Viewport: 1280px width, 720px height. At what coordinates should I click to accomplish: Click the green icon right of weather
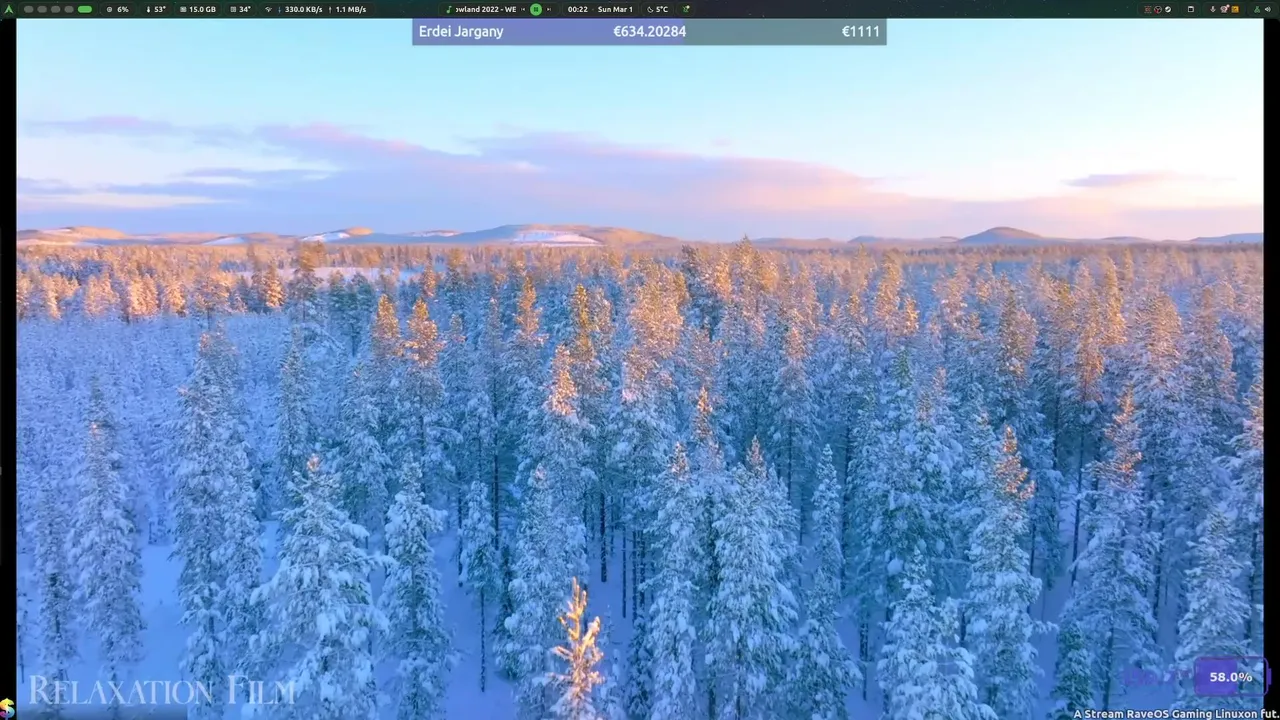click(x=686, y=9)
